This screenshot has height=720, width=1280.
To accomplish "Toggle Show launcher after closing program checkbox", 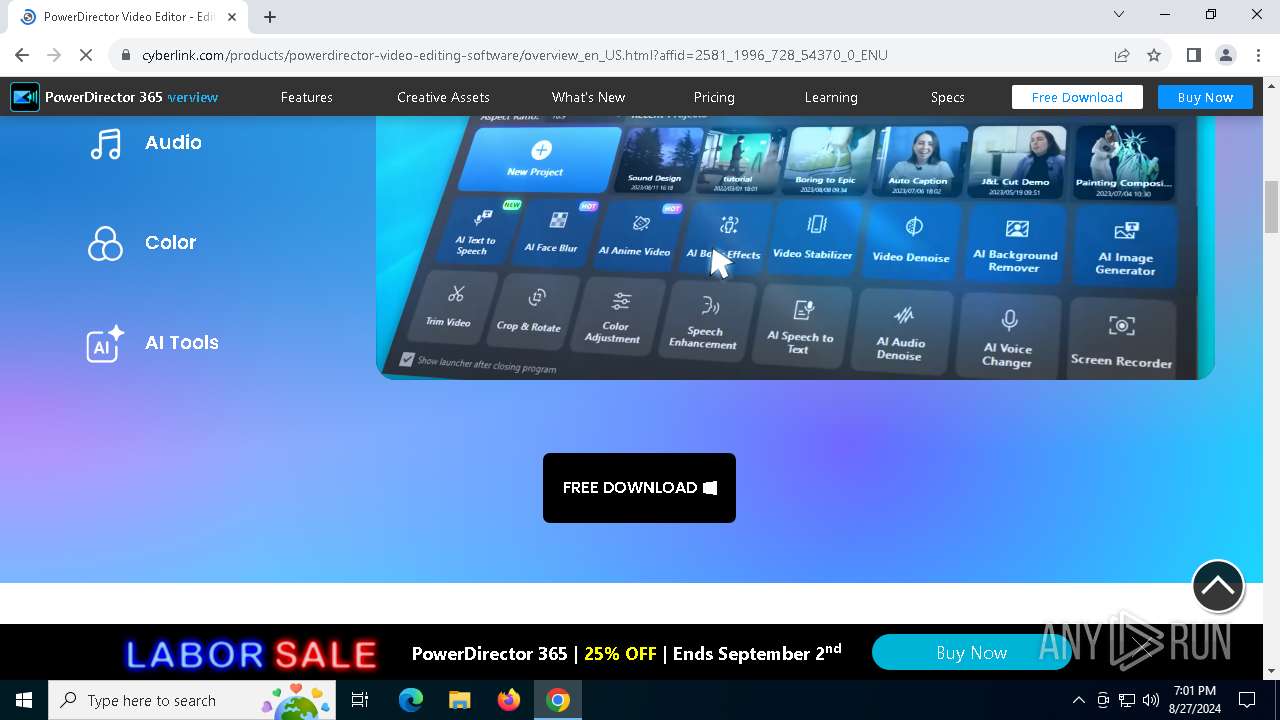I will pos(407,360).
